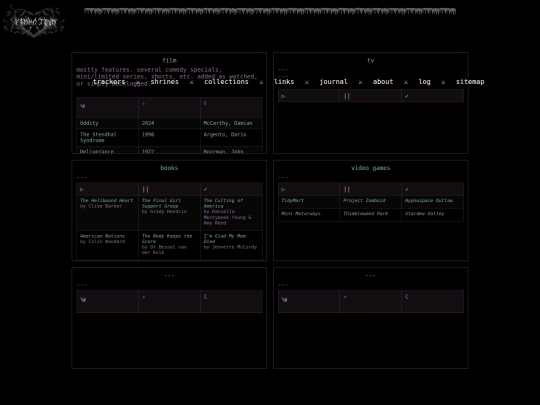Click the 2024 year cell
This screenshot has height=405, width=540.
coord(148,123)
